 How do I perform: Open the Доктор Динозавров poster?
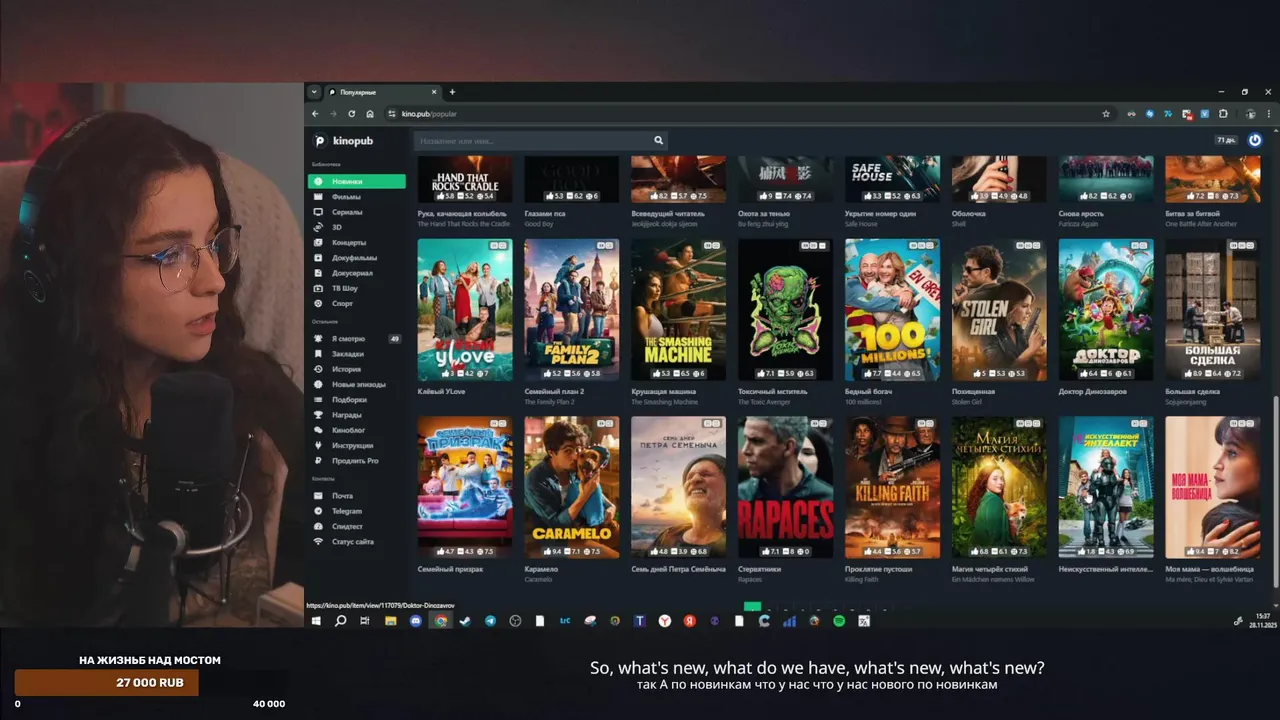coord(1106,309)
